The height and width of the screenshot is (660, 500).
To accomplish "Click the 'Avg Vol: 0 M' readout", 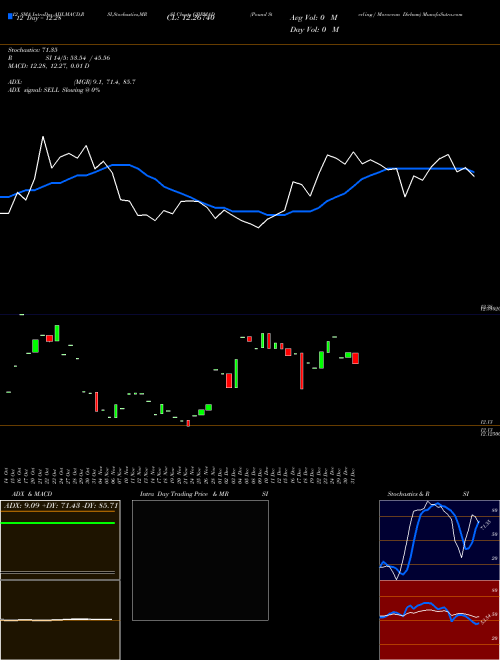I will click(x=314, y=18).
